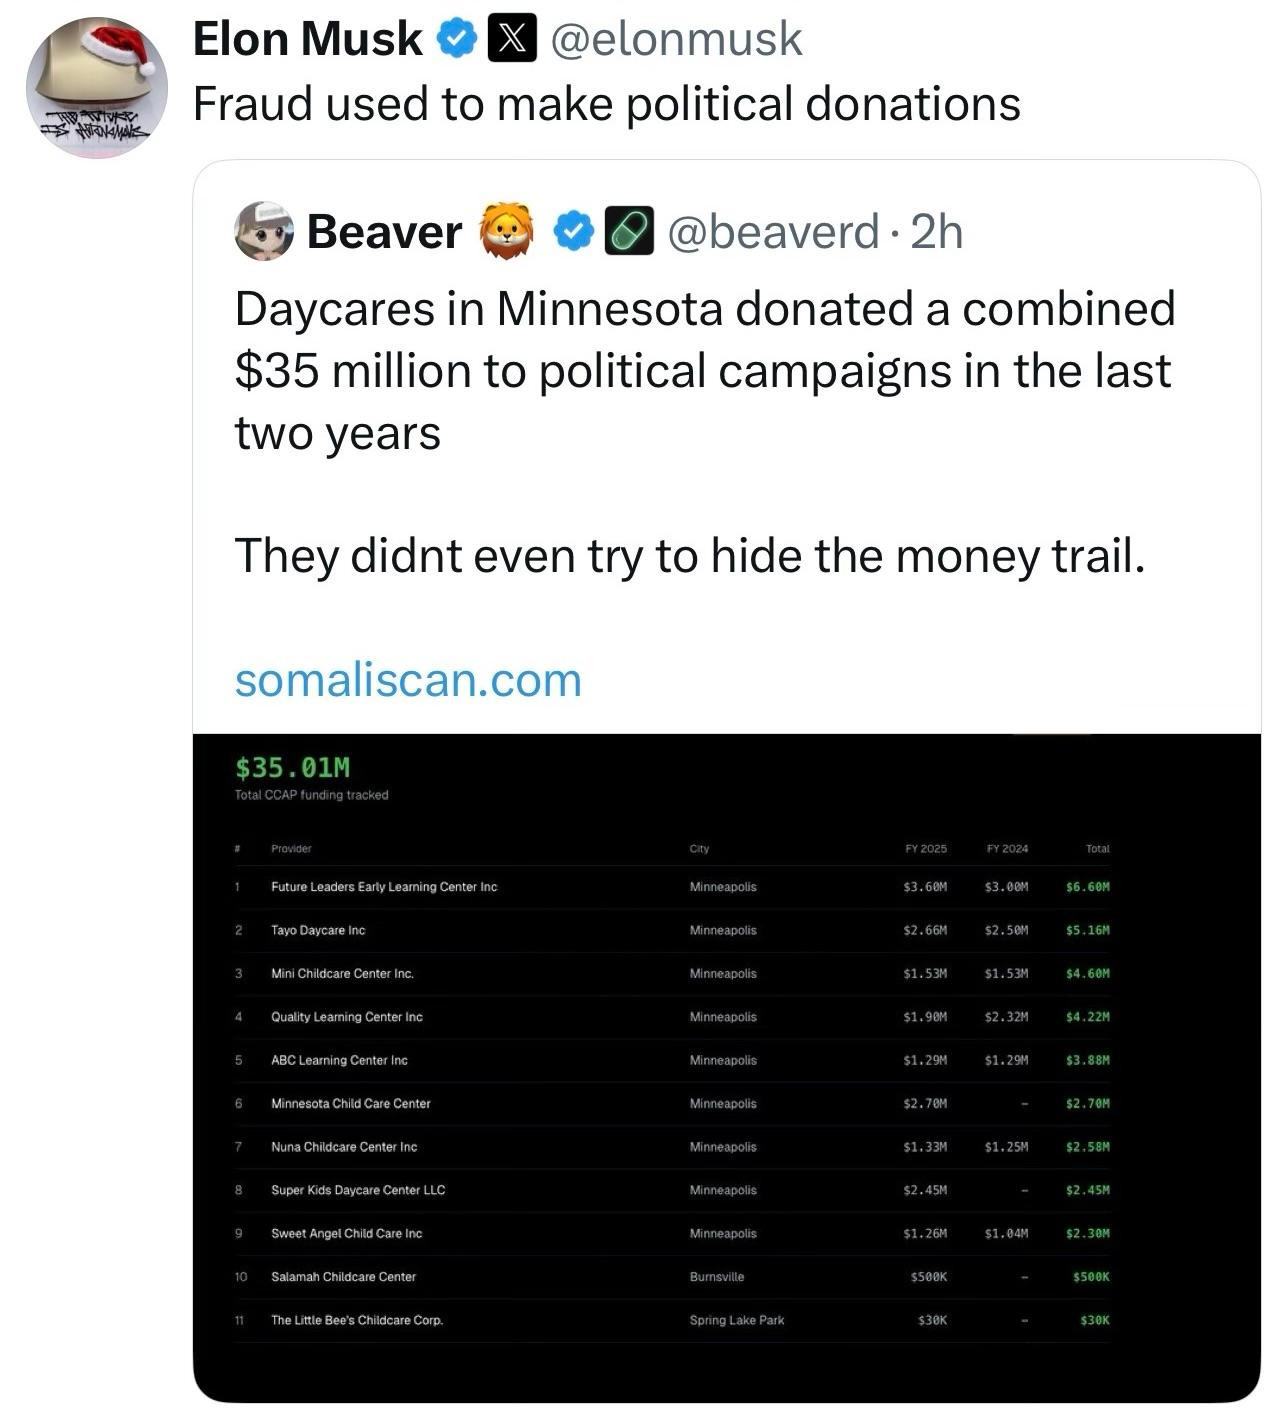The image size is (1288, 1425).
Task: Open the quoted post's funding table image
Action: 726,1066
